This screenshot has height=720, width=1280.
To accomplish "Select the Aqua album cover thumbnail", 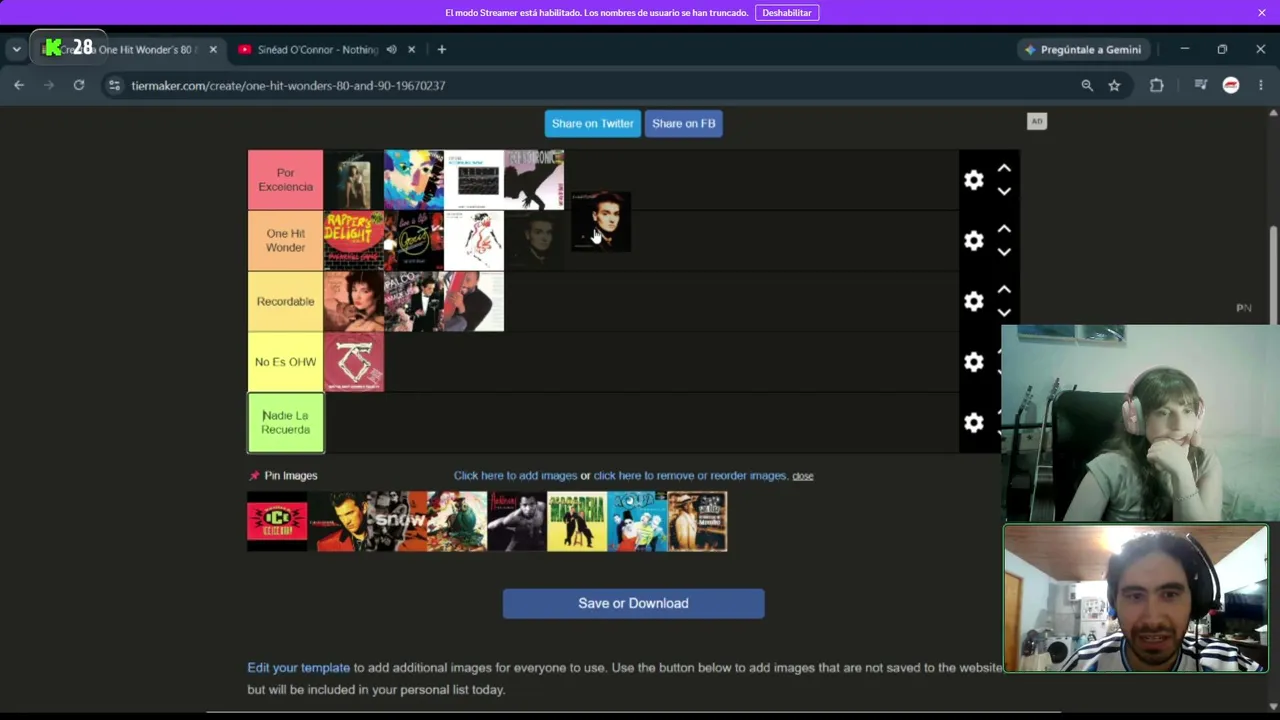I will coord(637,521).
